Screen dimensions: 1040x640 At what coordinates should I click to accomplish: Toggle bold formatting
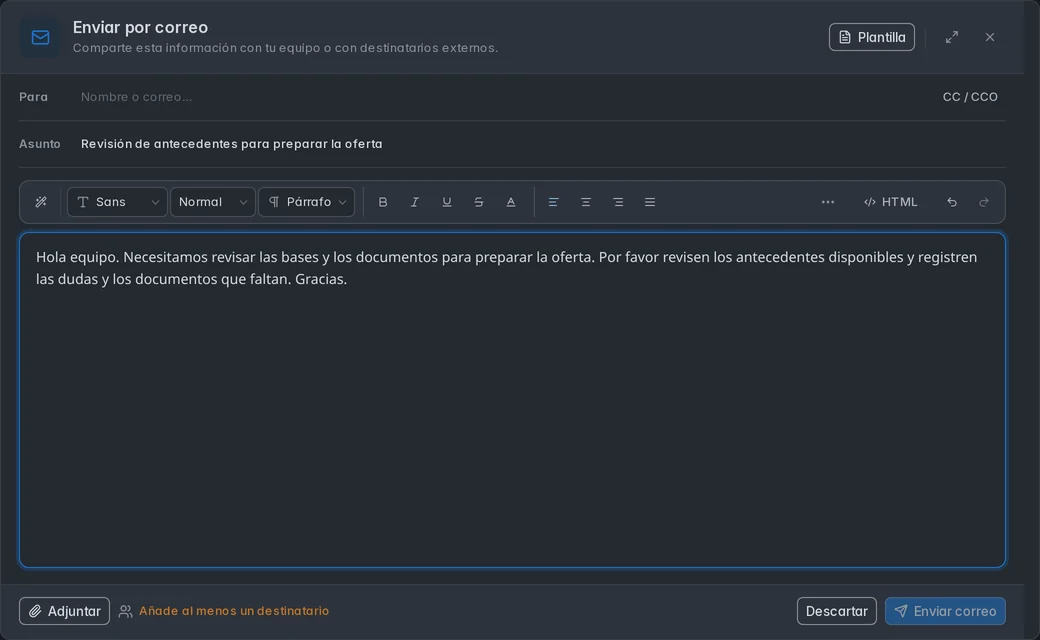[x=383, y=202]
